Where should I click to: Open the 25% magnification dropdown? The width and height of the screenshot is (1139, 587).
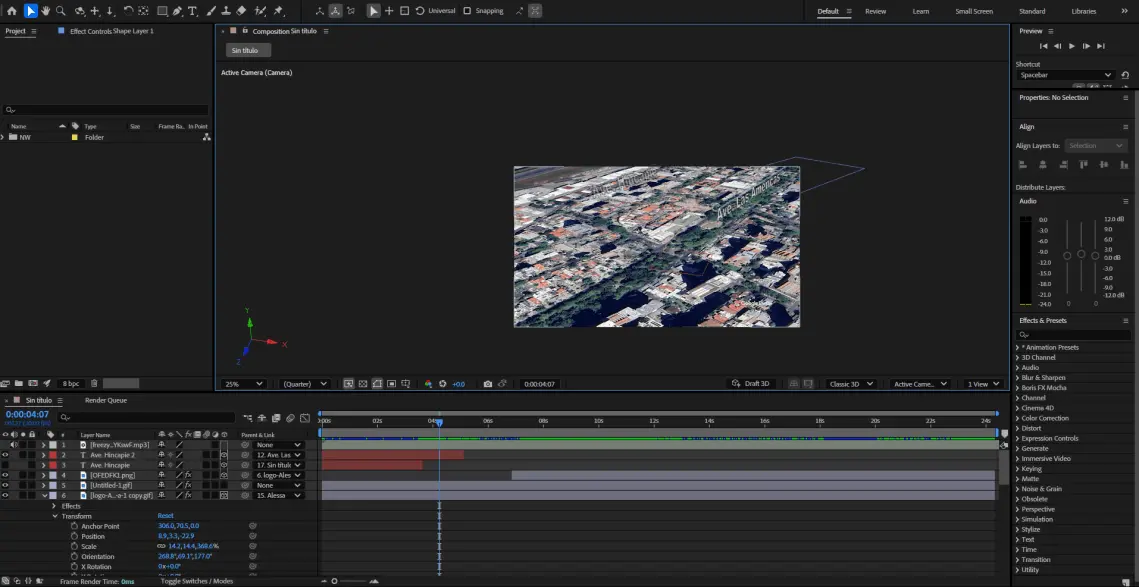point(244,384)
